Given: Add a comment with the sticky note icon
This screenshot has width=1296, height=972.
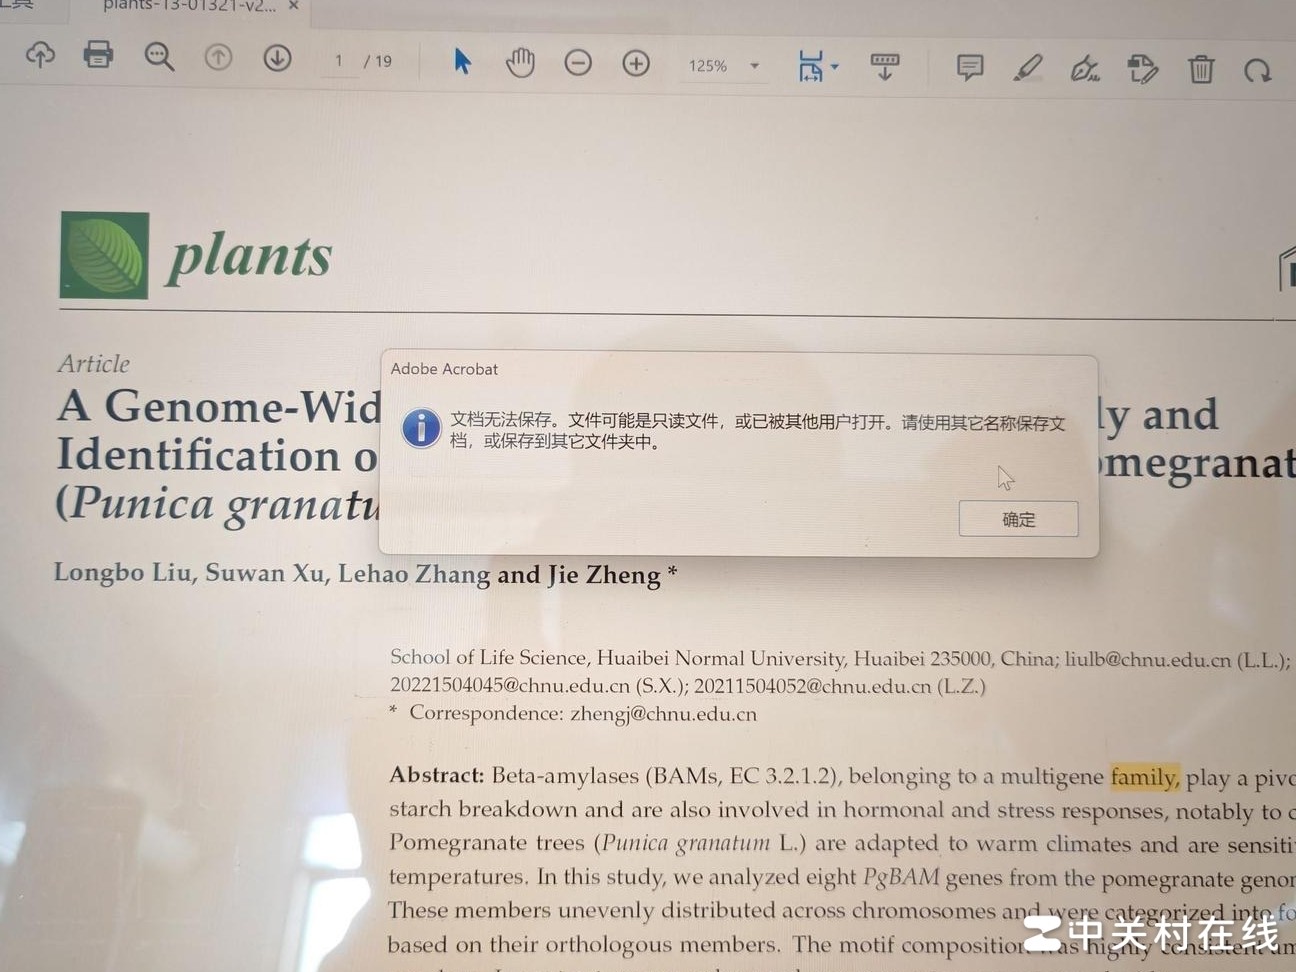Looking at the screenshot, I should (969, 68).
